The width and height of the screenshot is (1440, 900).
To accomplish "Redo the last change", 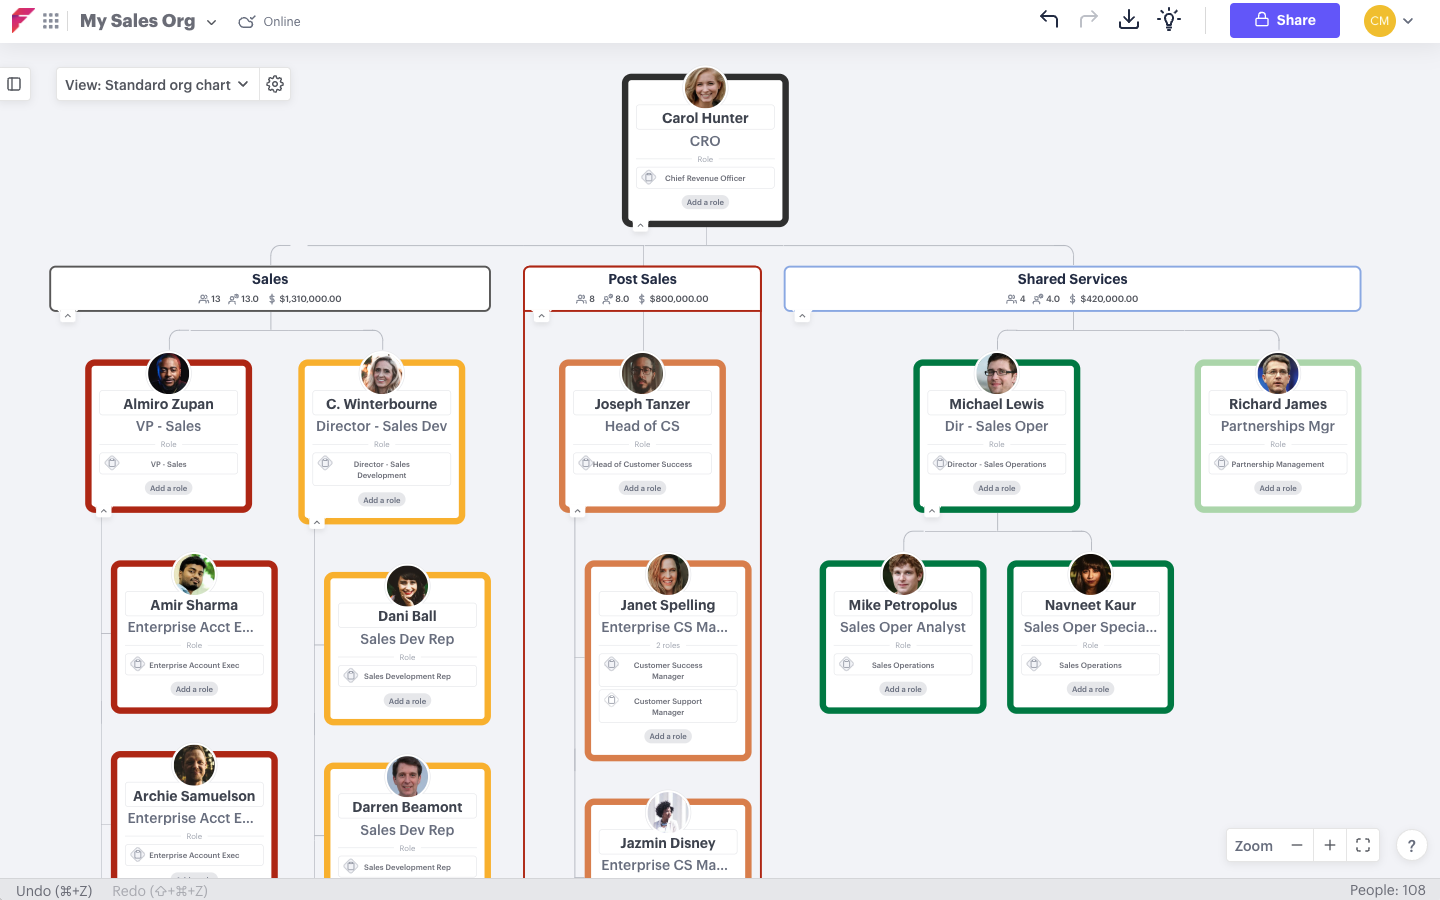I will [1088, 20].
